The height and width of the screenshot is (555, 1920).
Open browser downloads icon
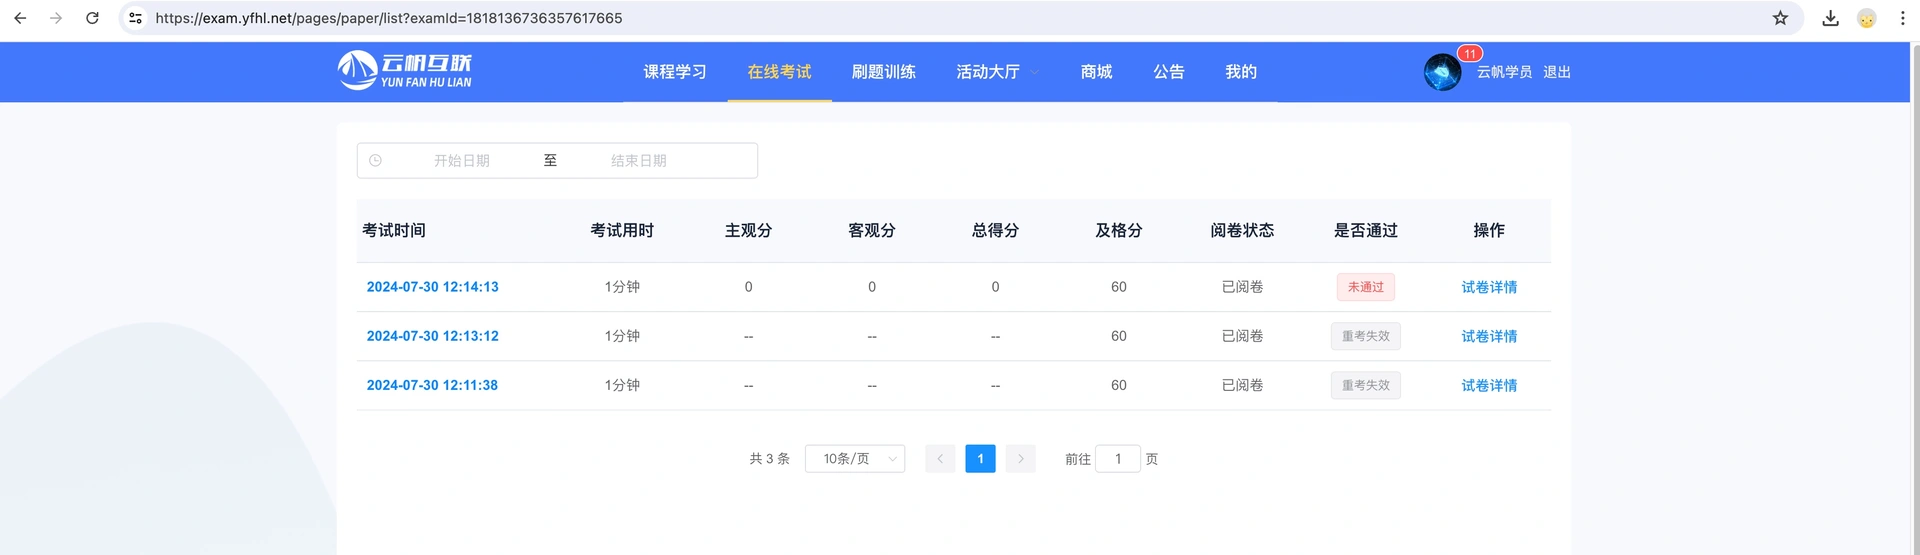[1830, 18]
